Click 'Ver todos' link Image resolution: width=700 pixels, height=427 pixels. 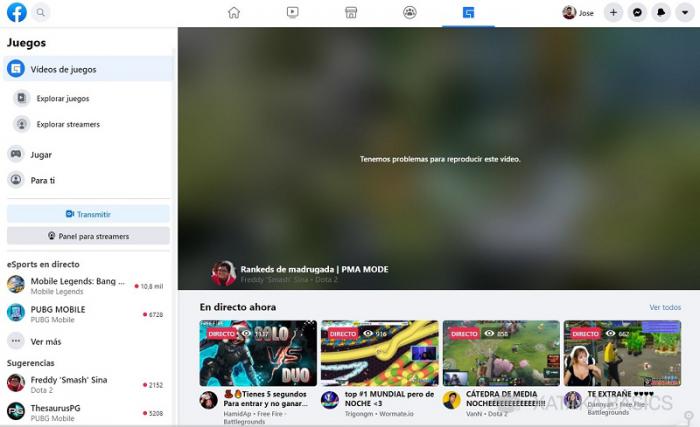(x=665, y=307)
